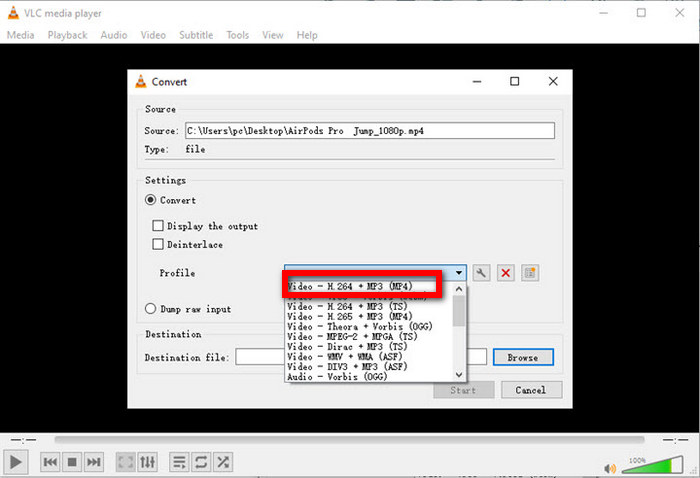Edit selected profile wrench icon
This screenshot has width=700, height=478.
coord(481,273)
